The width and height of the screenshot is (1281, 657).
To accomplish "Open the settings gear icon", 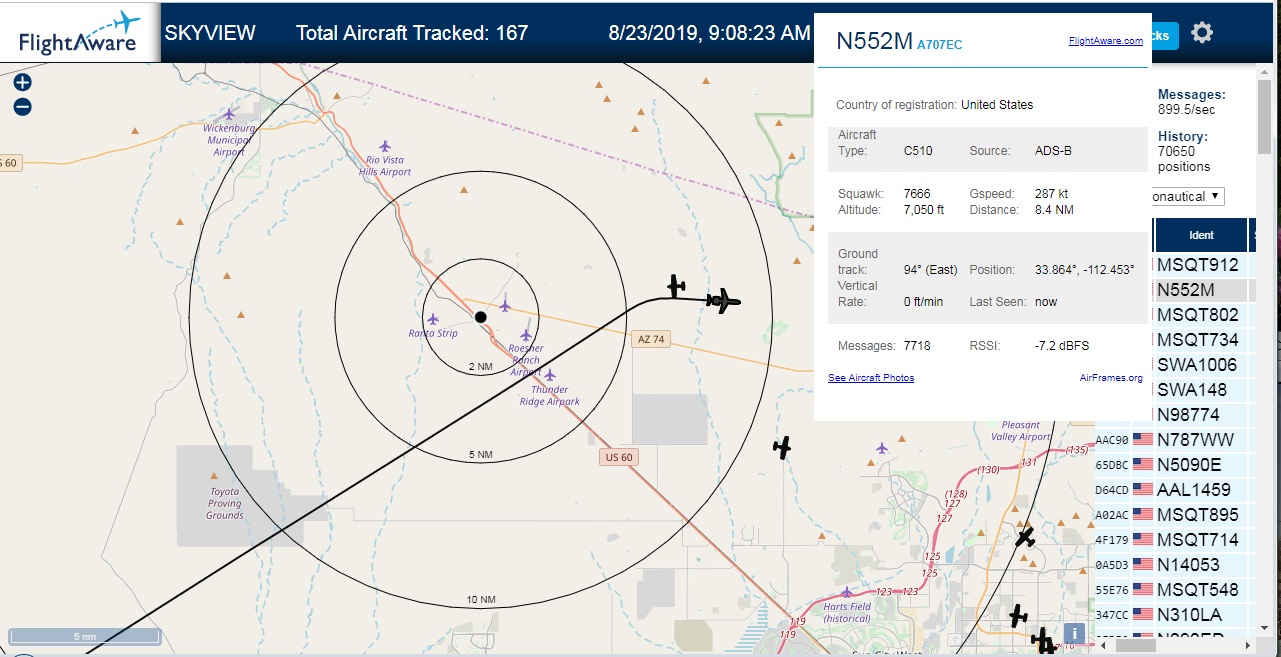I will [1202, 33].
